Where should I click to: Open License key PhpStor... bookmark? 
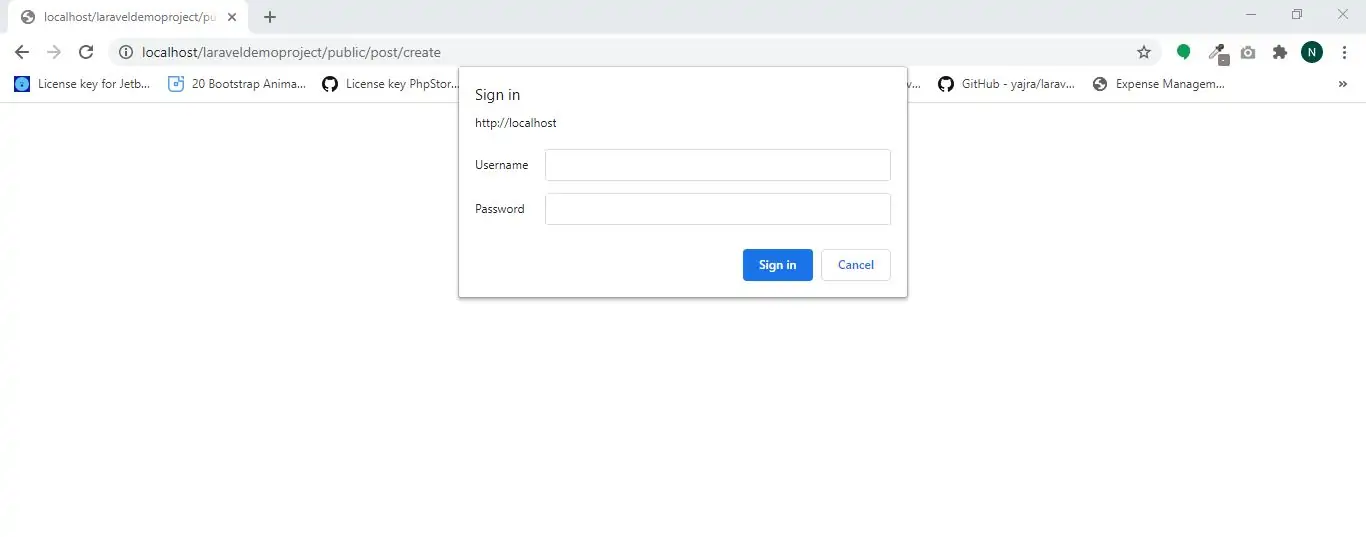coord(390,84)
